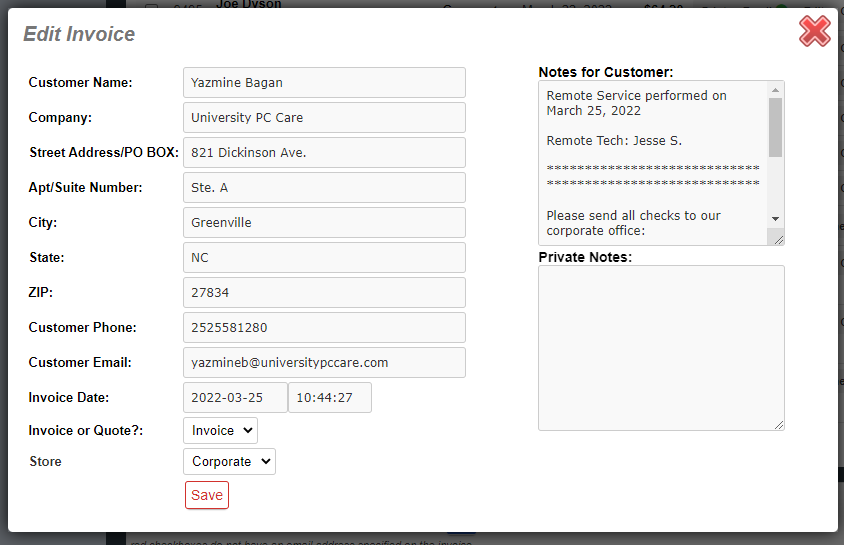
Task: Select the Apt/Suite Number field
Action: pos(324,188)
